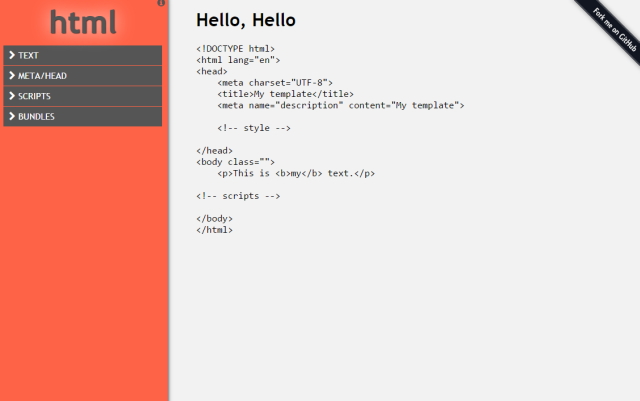Click the chevron icon beside SCRIPTS
The height and width of the screenshot is (401, 640).
(x=12, y=96)
